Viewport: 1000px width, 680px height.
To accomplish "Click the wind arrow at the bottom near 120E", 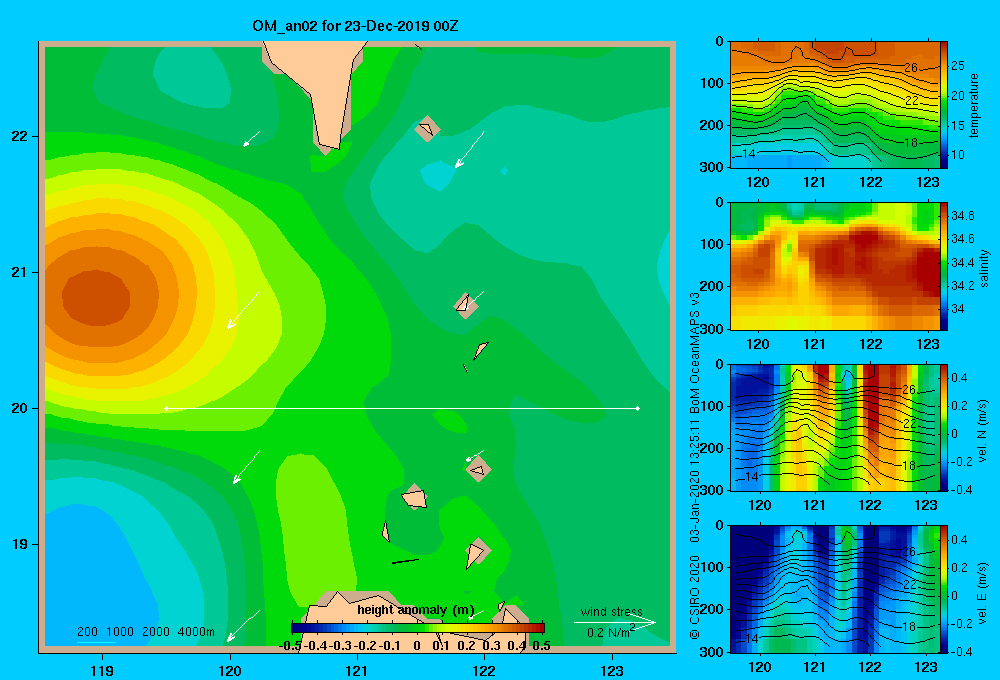I will 243,626.
